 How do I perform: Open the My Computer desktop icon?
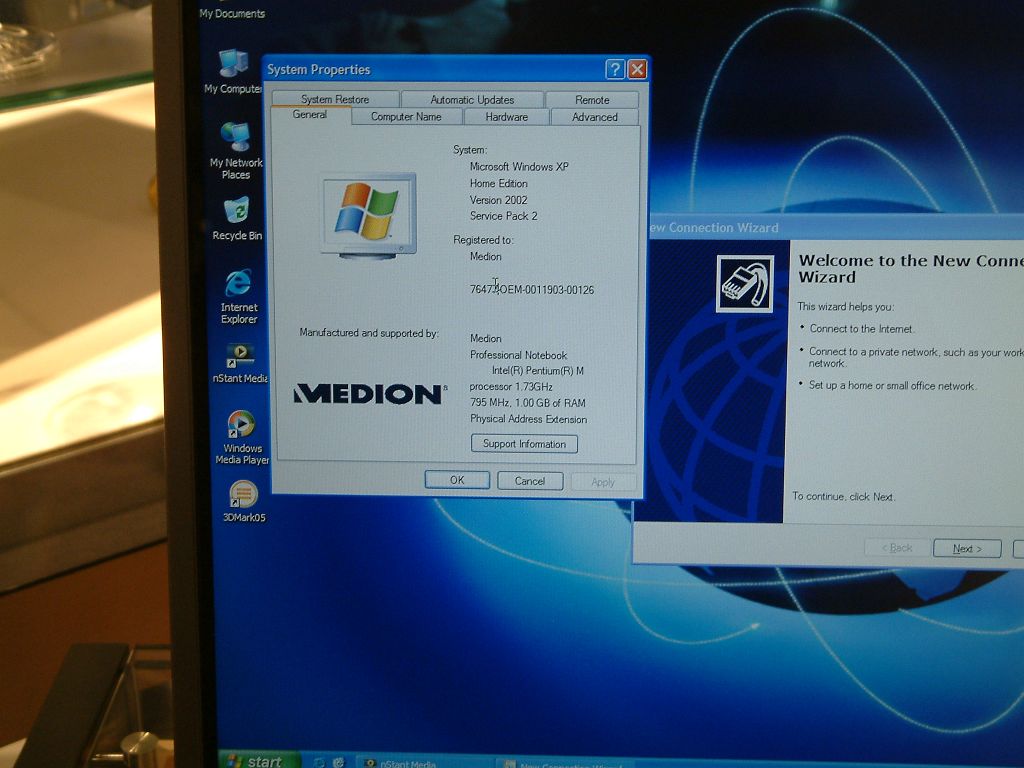click(x=234, y=72)
